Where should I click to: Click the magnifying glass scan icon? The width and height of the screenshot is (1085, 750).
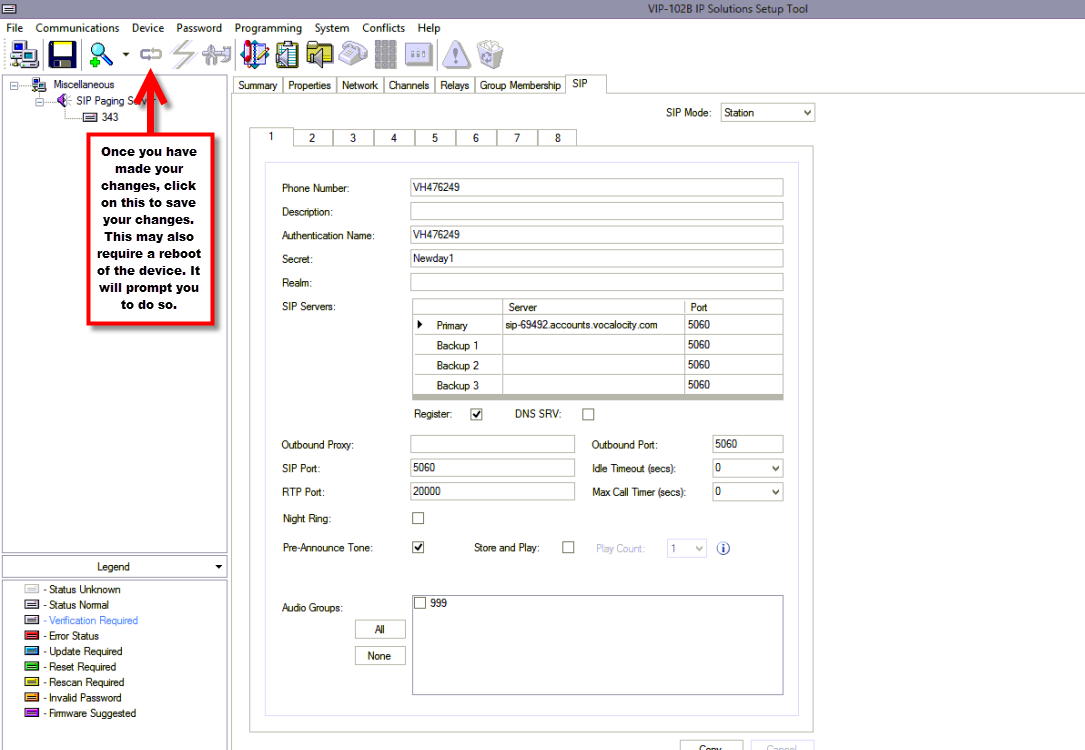click(x=101, y=54)
